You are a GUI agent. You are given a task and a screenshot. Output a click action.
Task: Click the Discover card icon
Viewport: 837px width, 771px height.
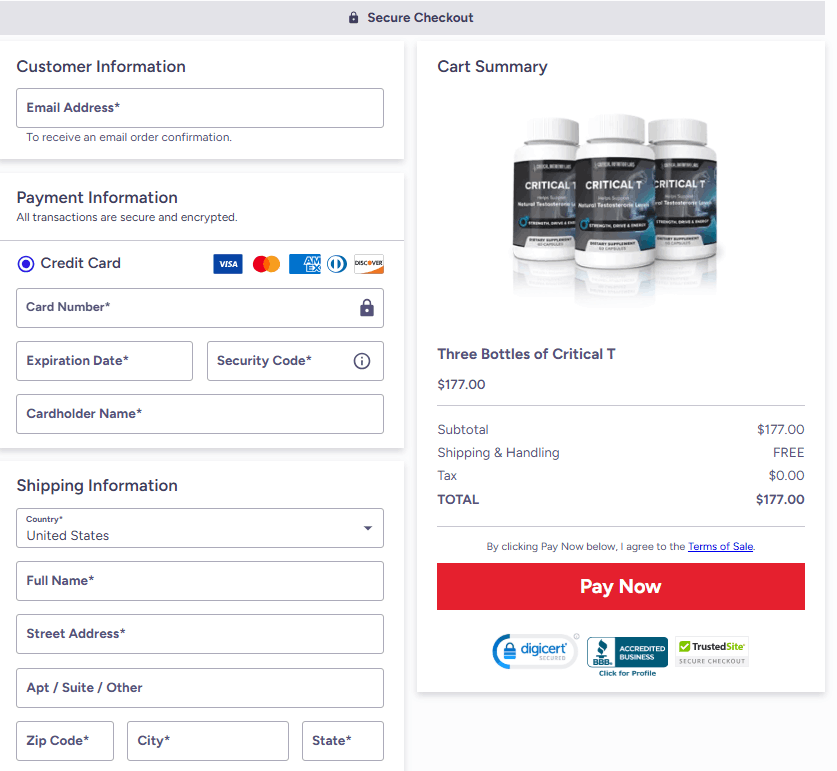click(x=368, y=263)
